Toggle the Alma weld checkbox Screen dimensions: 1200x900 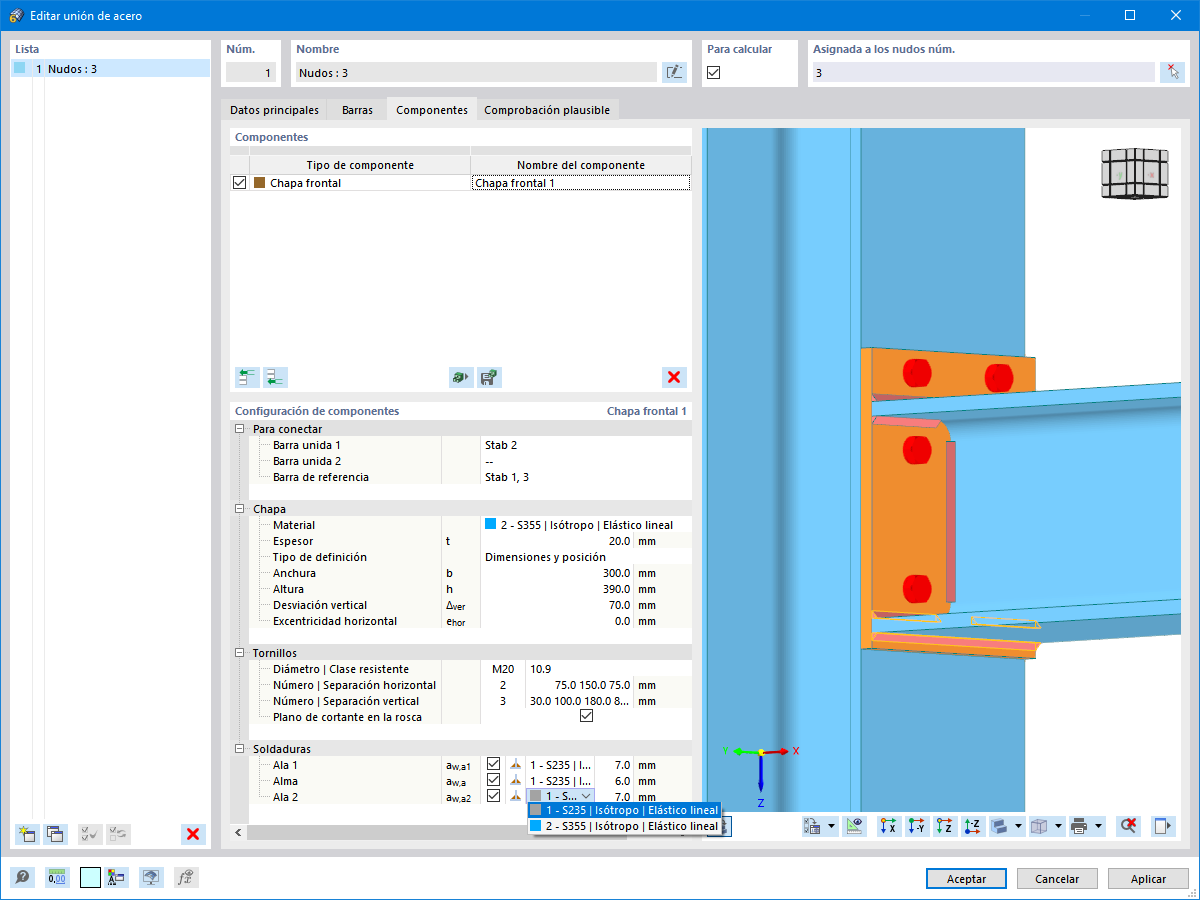[x=493, y=781]
